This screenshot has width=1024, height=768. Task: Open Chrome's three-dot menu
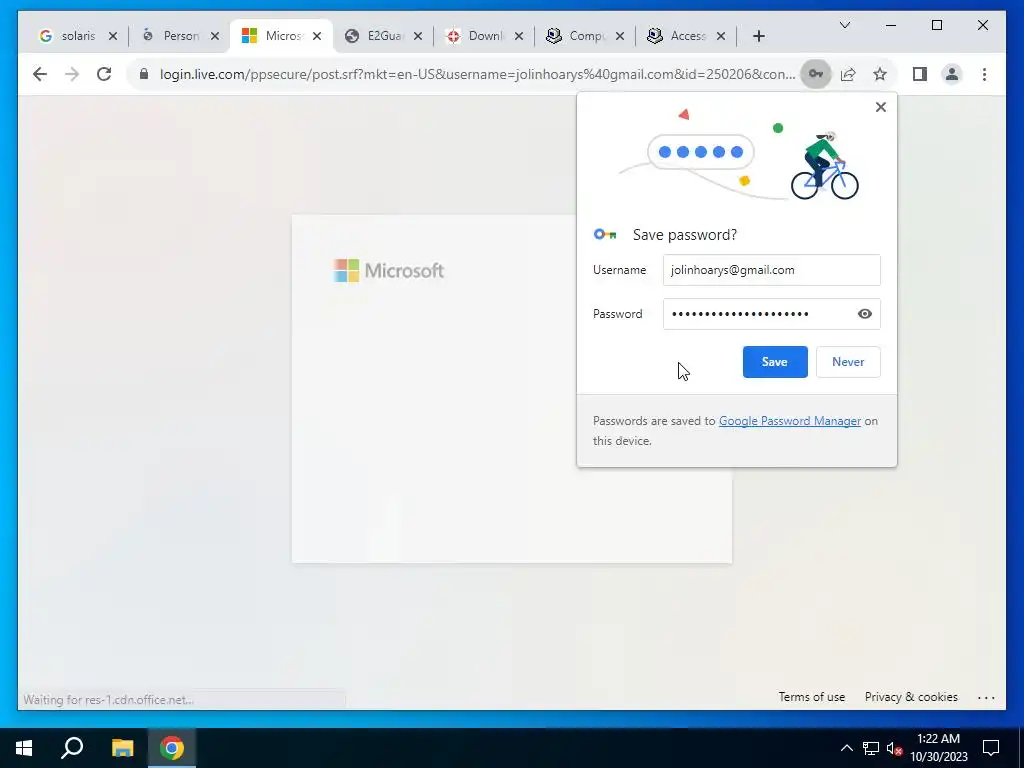point(984,74)
